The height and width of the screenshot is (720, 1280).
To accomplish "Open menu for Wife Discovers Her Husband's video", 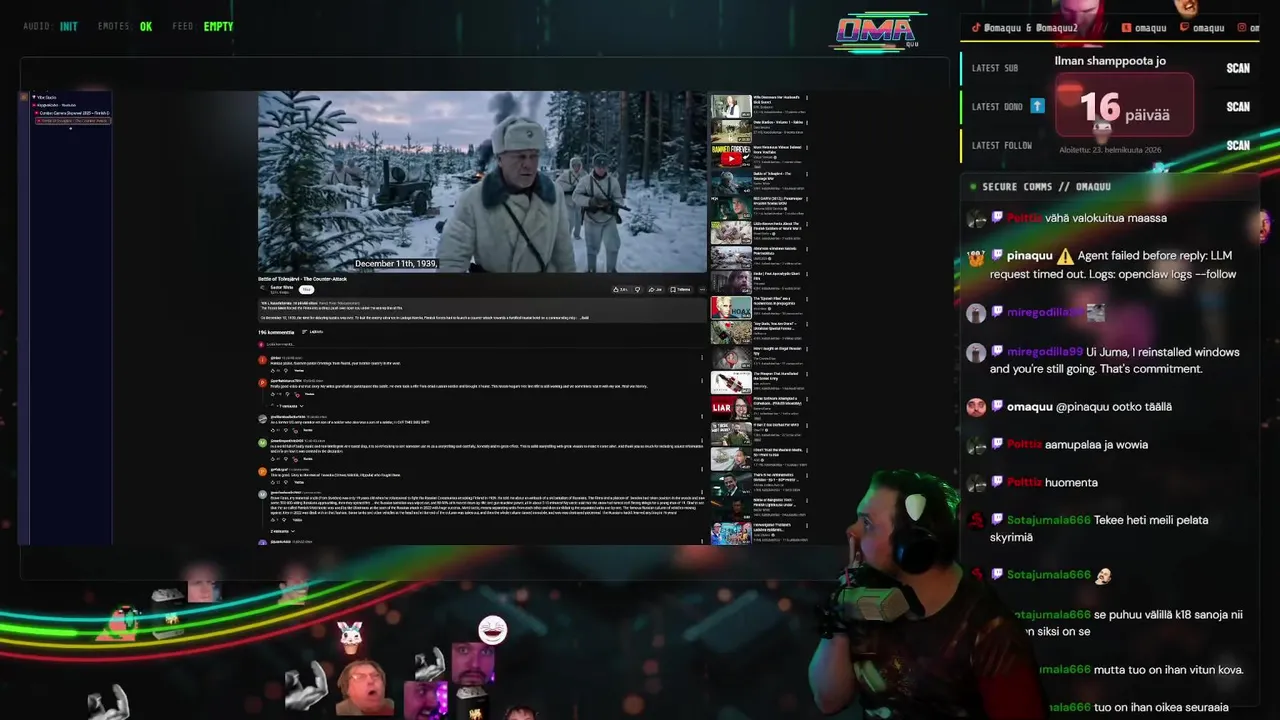I will pos(807,99).
